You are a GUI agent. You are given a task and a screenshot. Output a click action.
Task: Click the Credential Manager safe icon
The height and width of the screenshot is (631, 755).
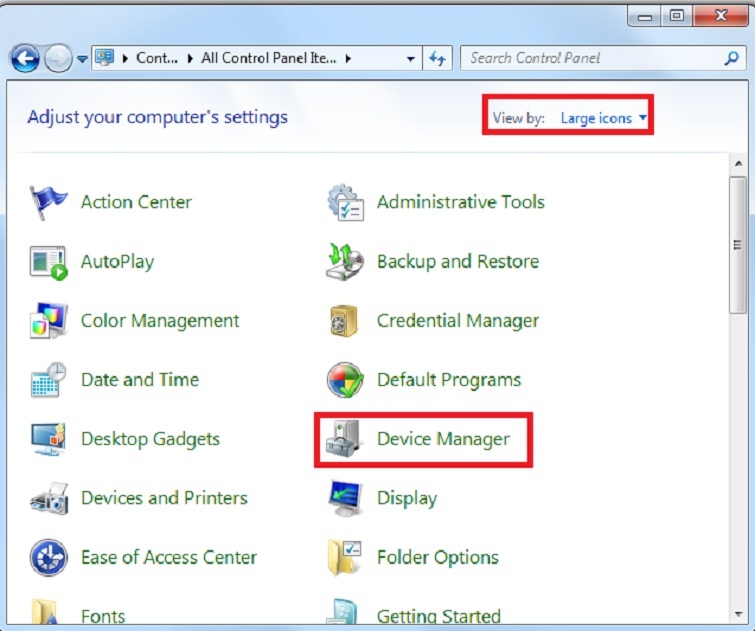coord(345,321)
